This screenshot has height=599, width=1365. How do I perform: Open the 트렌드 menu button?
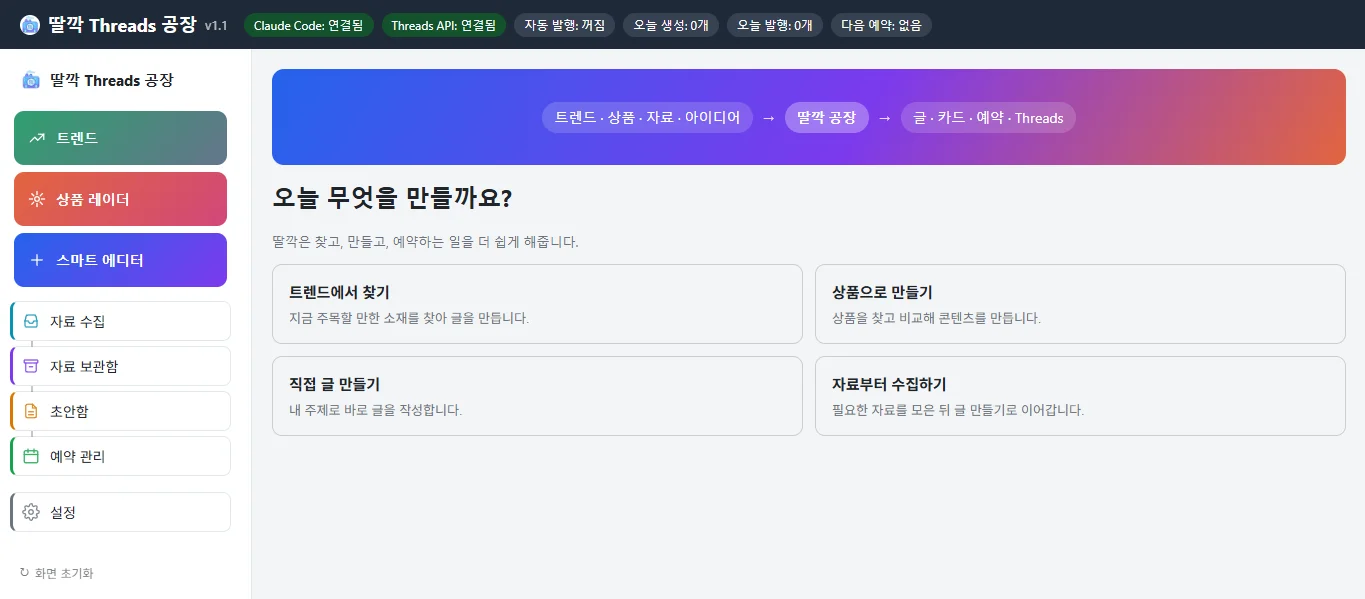(120, 138)
